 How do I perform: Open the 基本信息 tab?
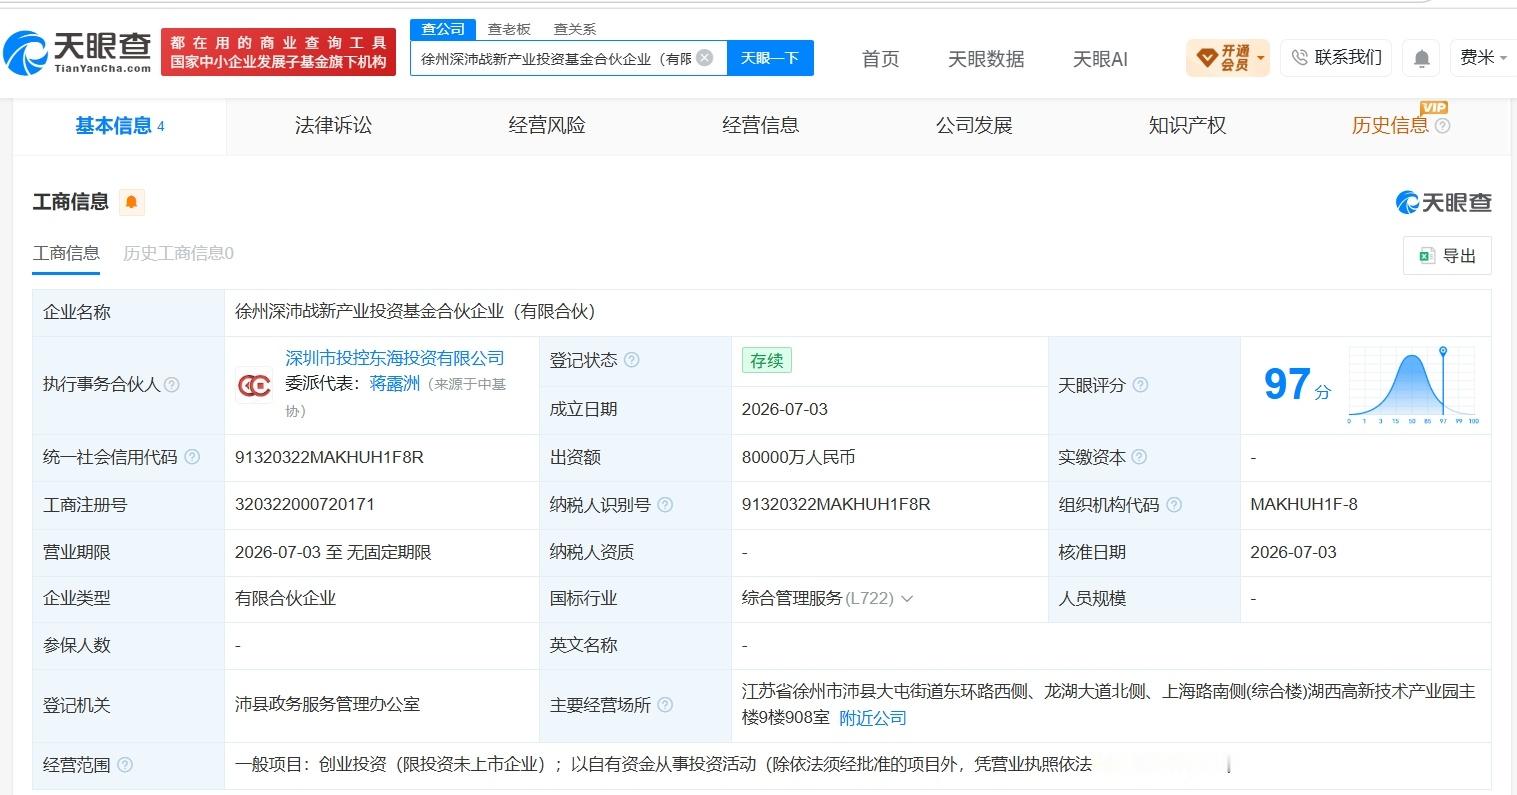[x=119, y=126]
